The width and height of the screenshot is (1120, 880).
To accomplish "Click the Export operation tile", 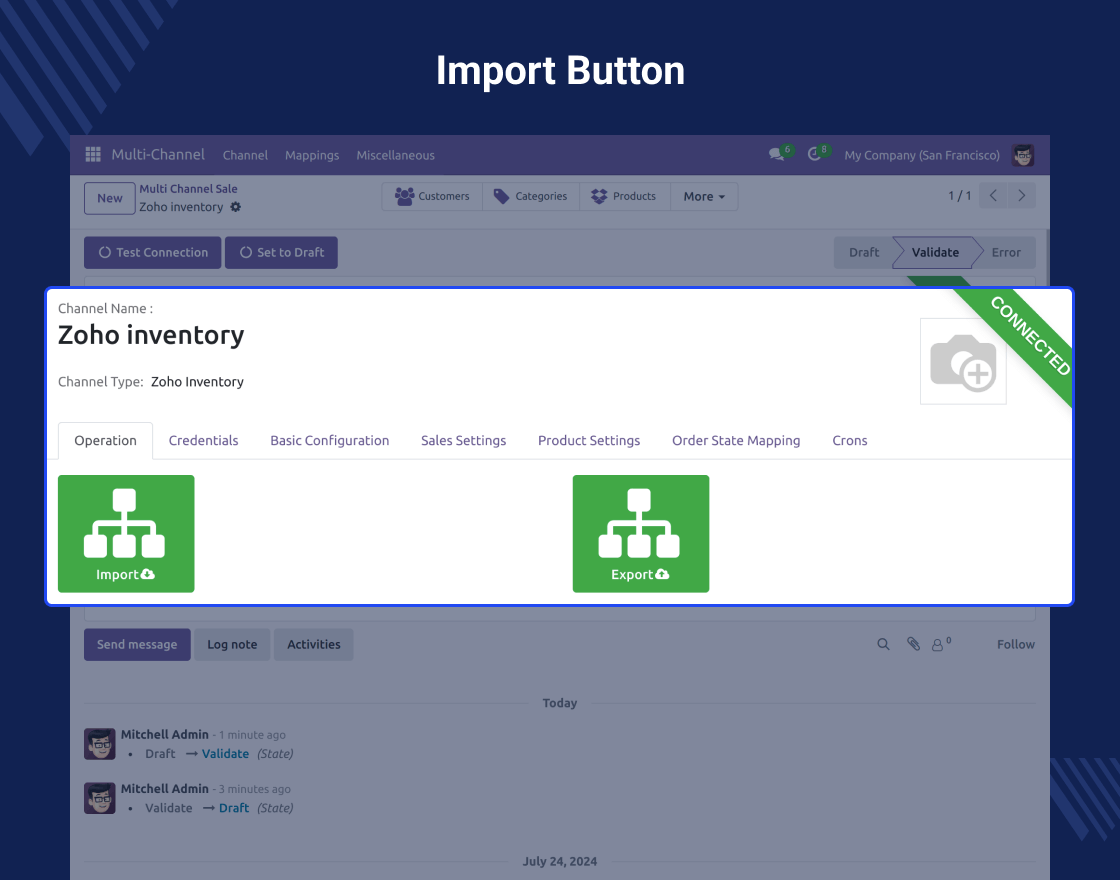I will pos(641,534).
